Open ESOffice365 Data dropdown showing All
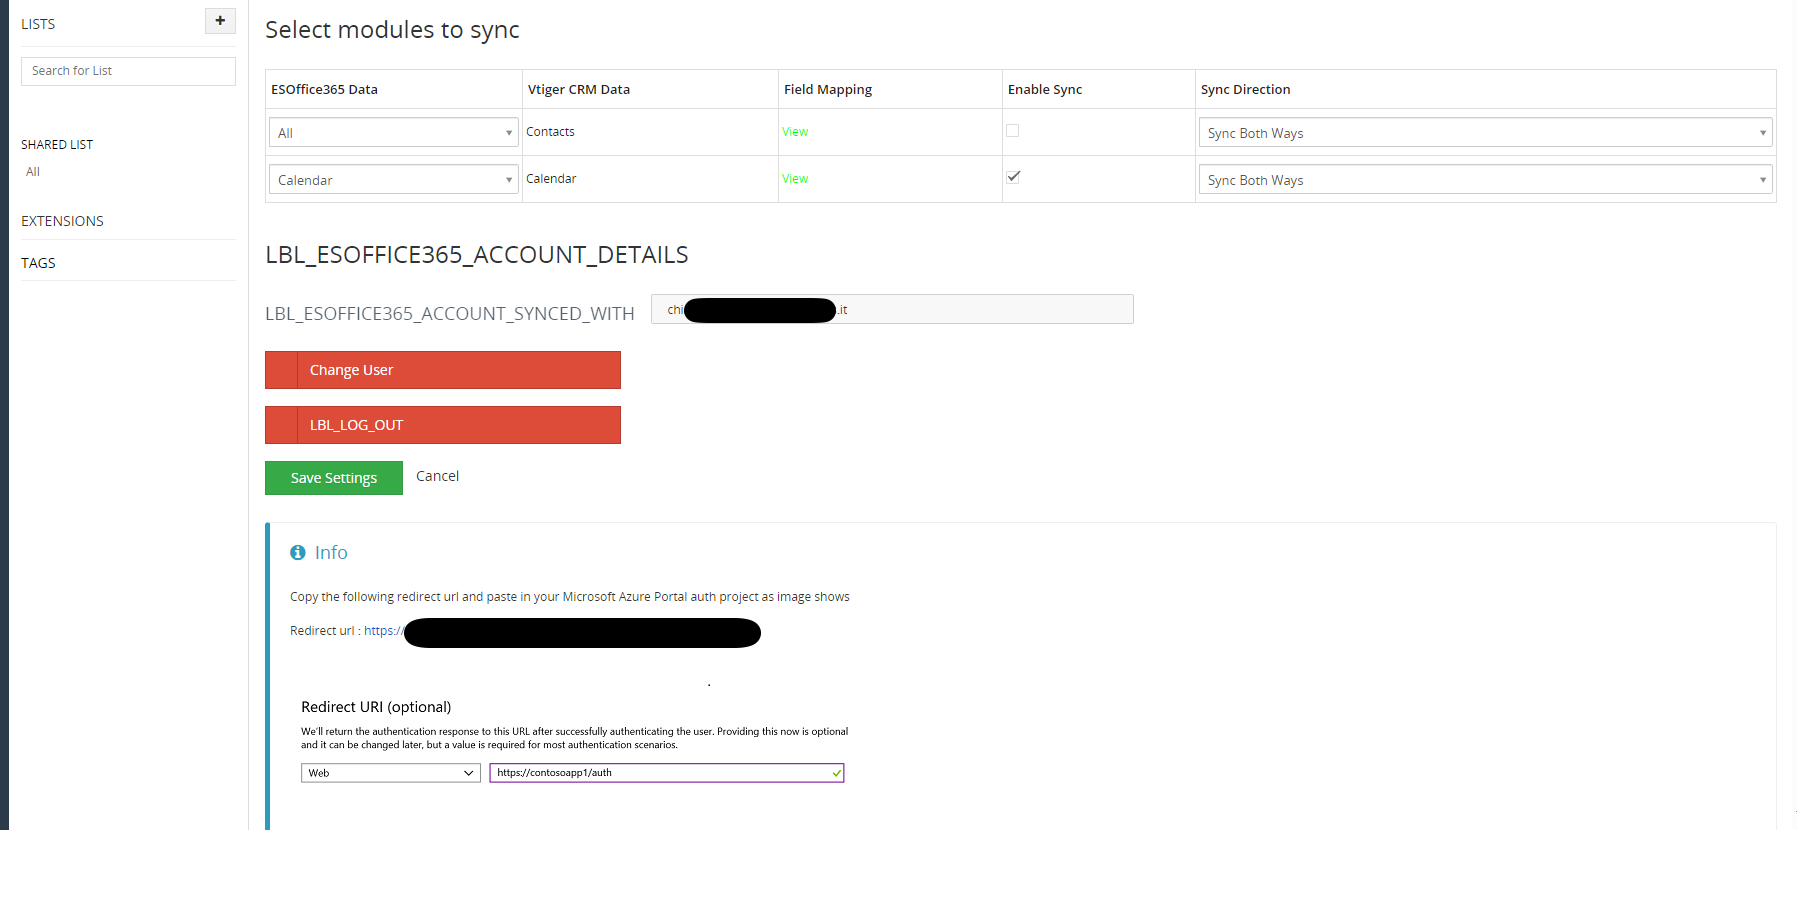 pos(394,132)
